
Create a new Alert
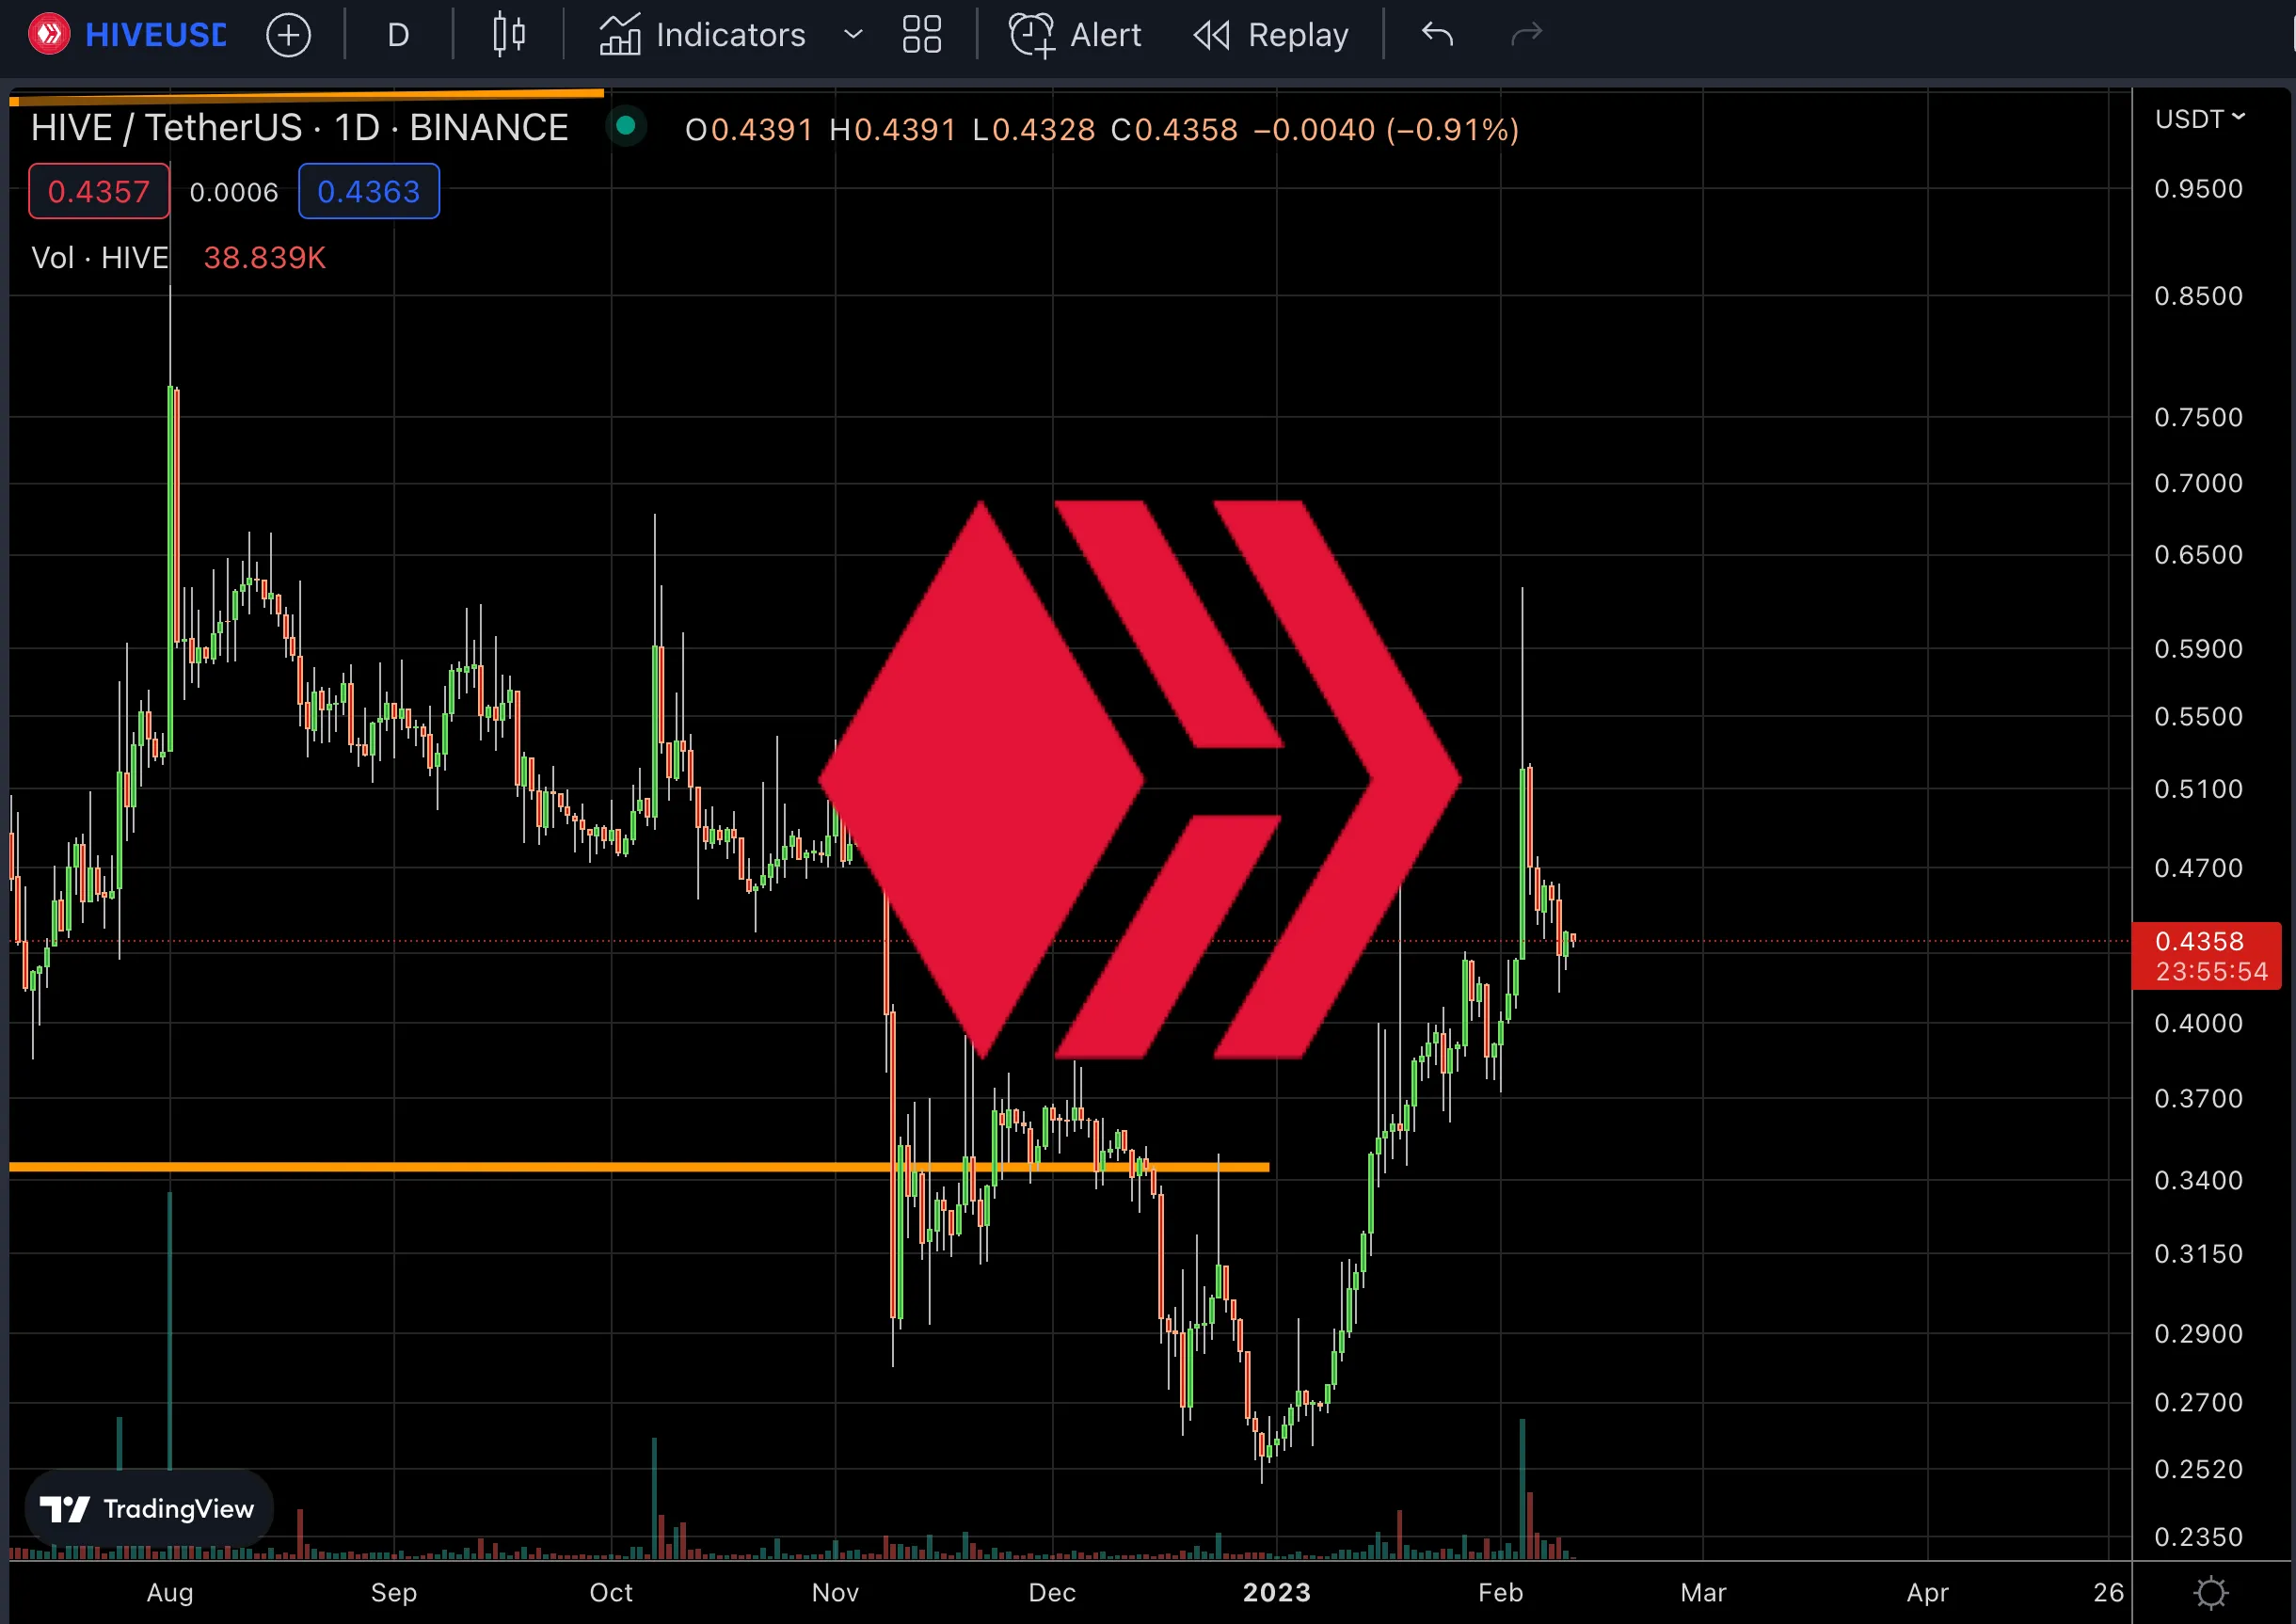coord(1075,35)
